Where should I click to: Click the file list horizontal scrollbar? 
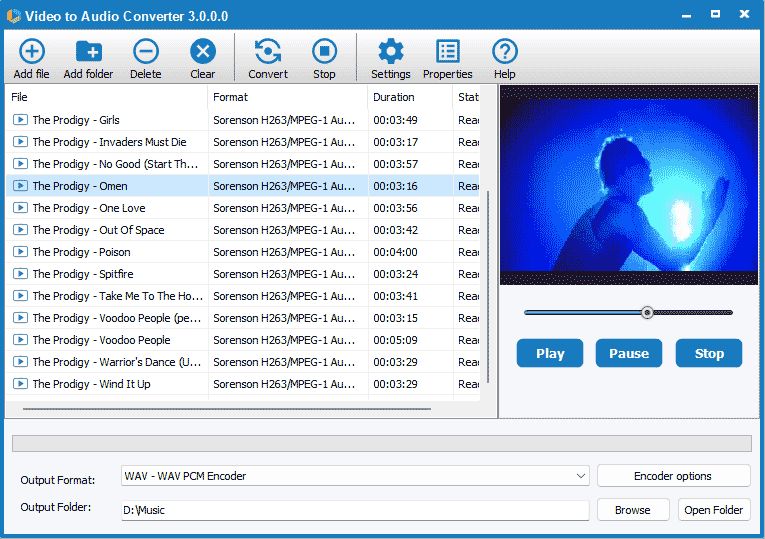pos(227,409)
